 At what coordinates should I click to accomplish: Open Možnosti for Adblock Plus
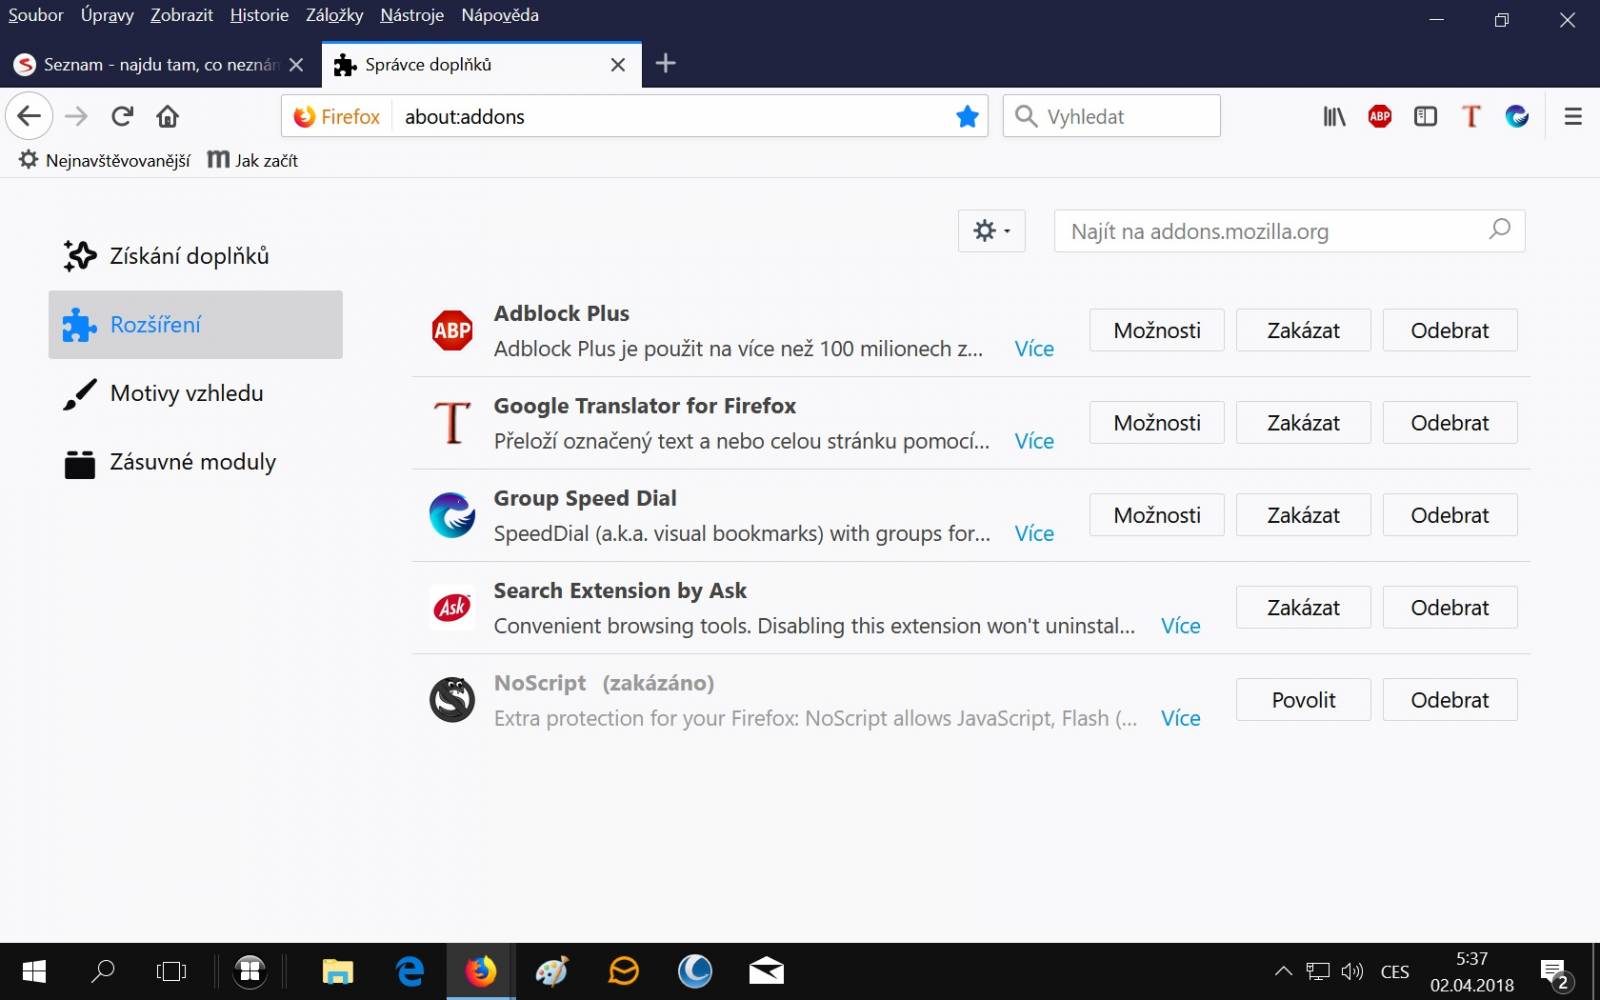click(1157, 330)
